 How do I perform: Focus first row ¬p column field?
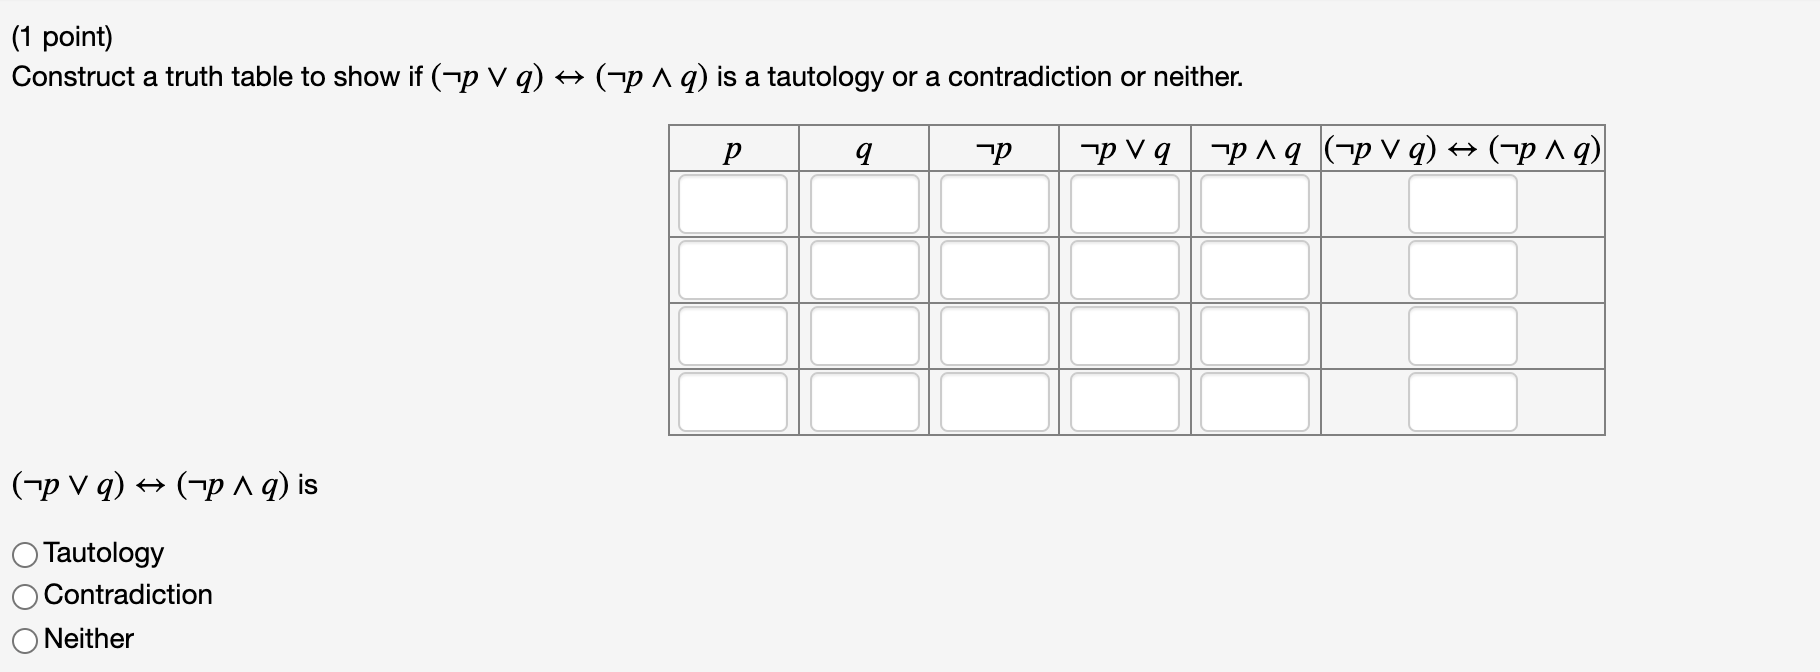995,204
